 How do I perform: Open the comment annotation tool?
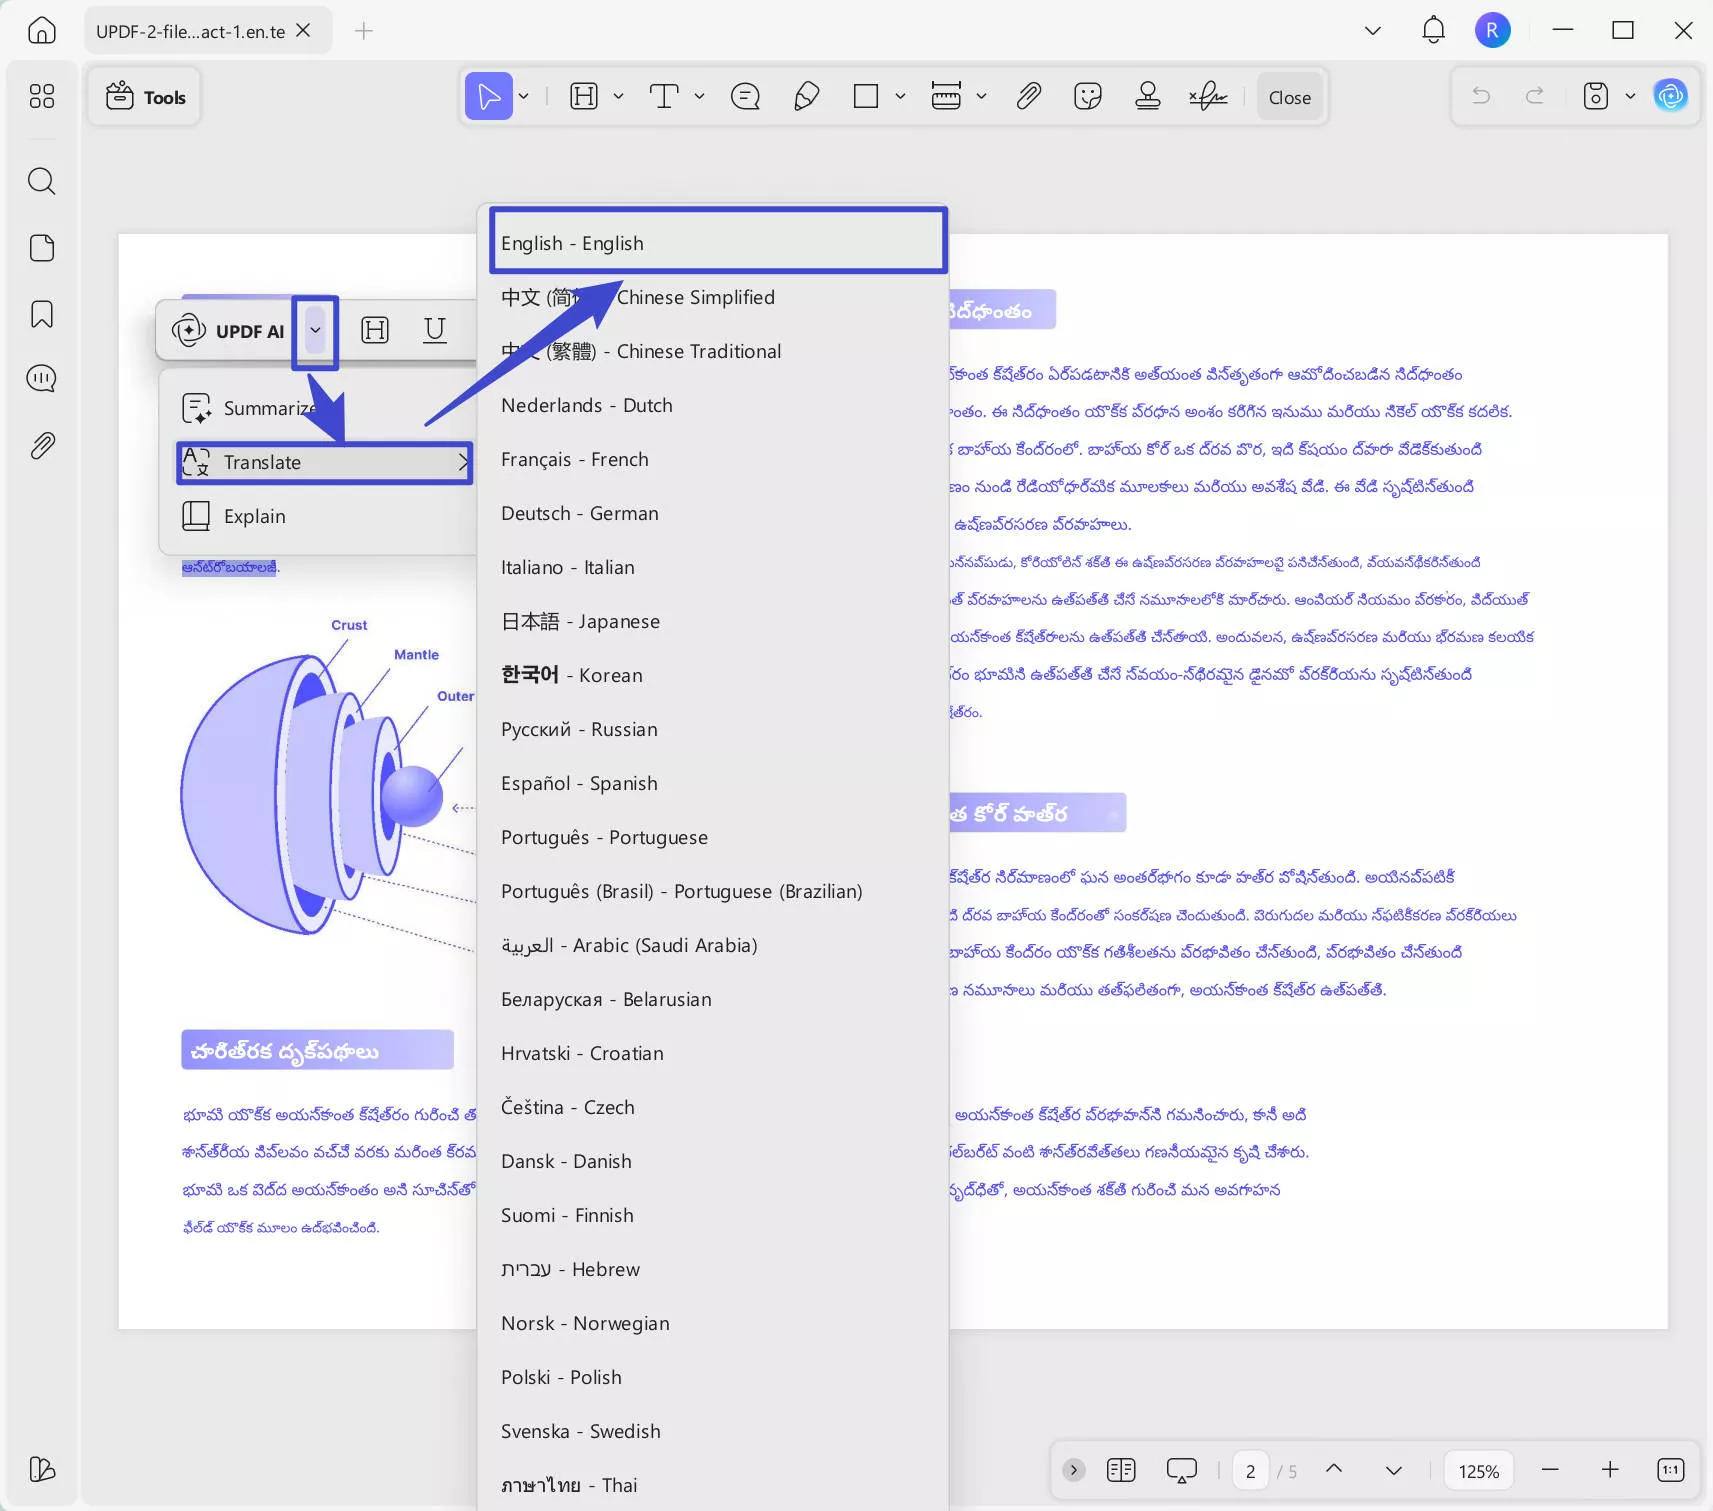coord(744,96)
